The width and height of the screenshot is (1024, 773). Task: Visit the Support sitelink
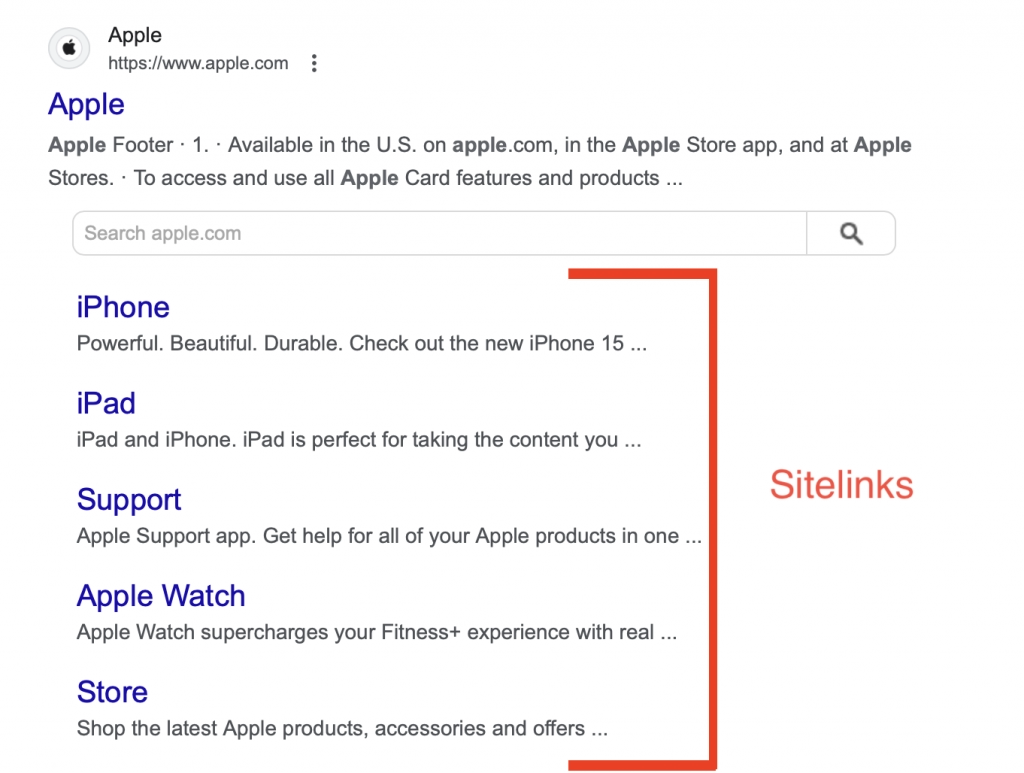pos(129,499)
